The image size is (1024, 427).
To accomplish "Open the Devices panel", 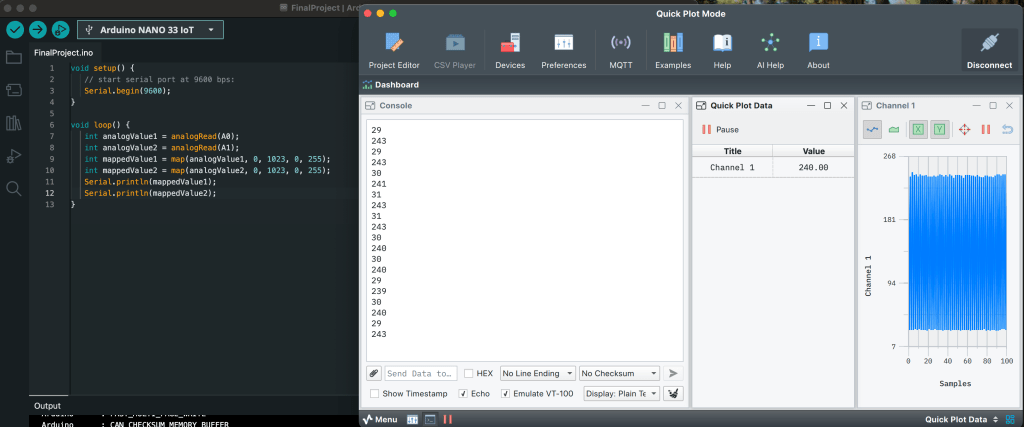I will coord(510,49).
